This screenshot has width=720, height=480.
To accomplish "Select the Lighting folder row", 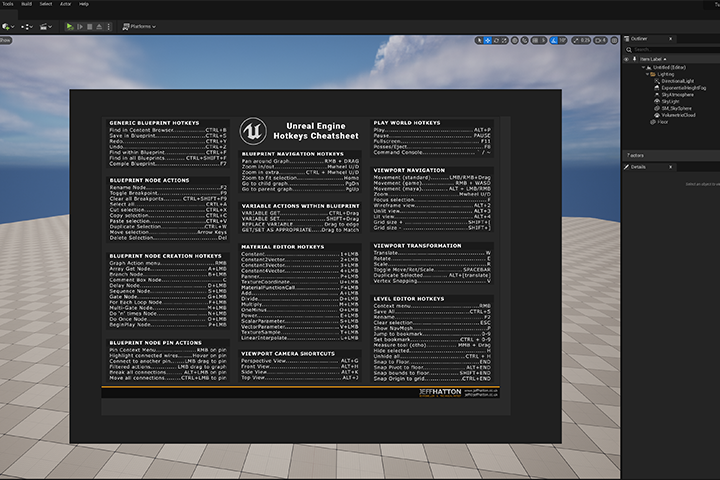I will 665,74.
